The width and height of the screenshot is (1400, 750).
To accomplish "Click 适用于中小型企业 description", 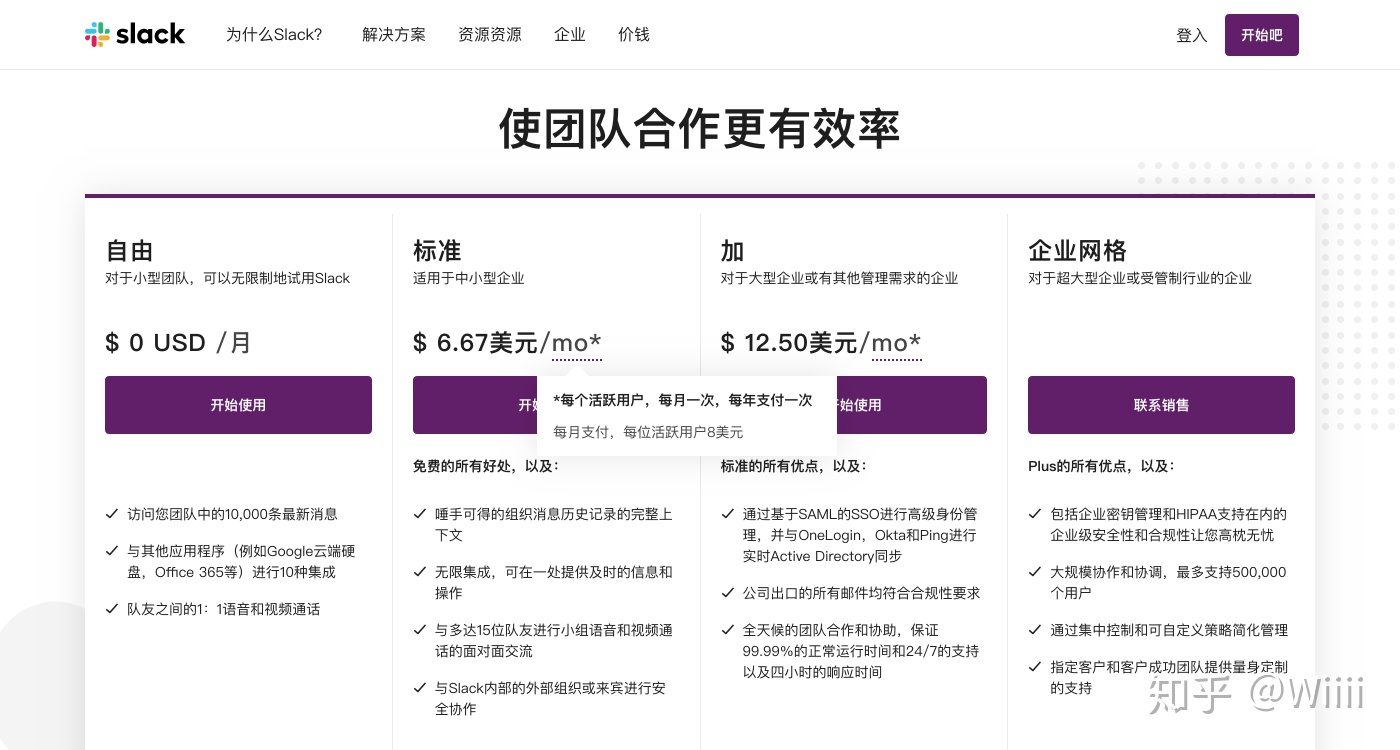I will tap(469, 278).
